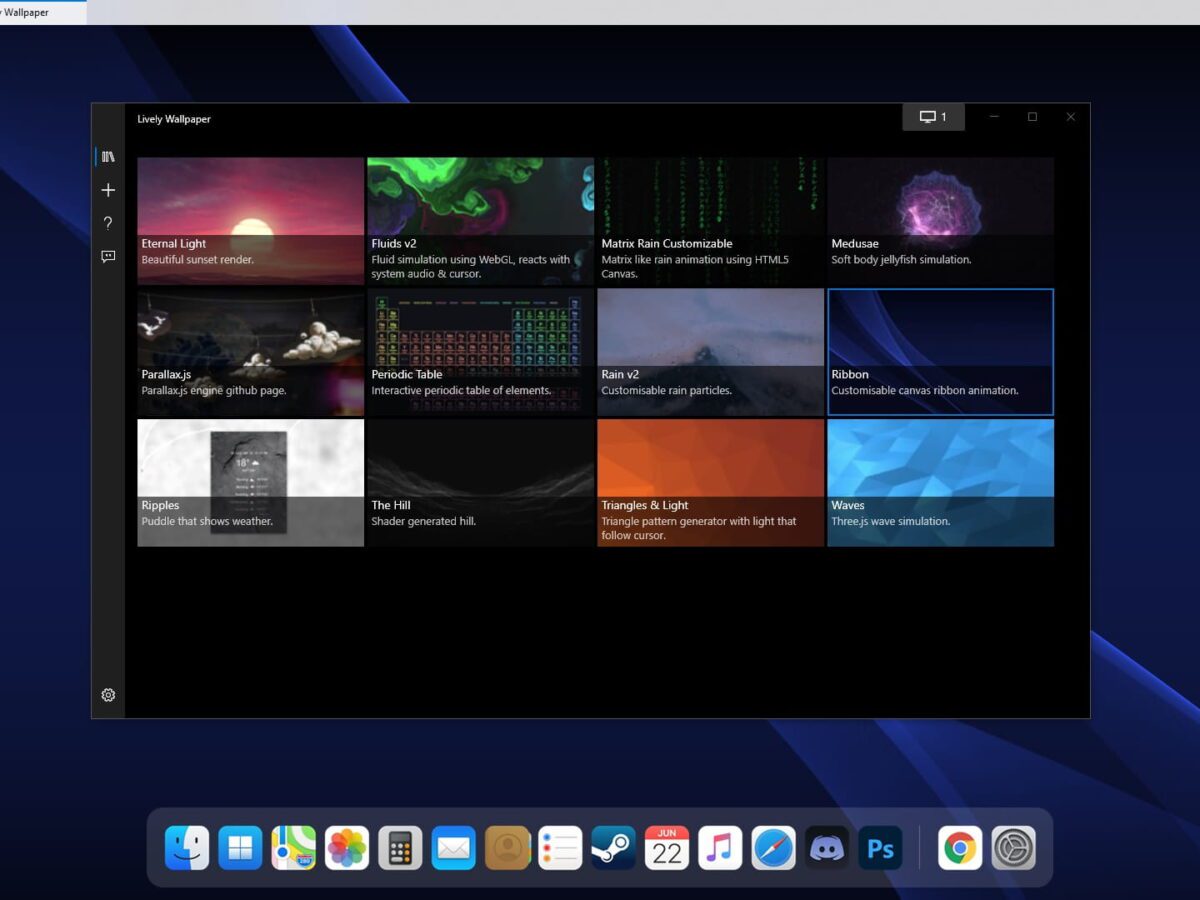
Task: Maximize the Lively Wallpaper window
Action: coord(1032,117)
